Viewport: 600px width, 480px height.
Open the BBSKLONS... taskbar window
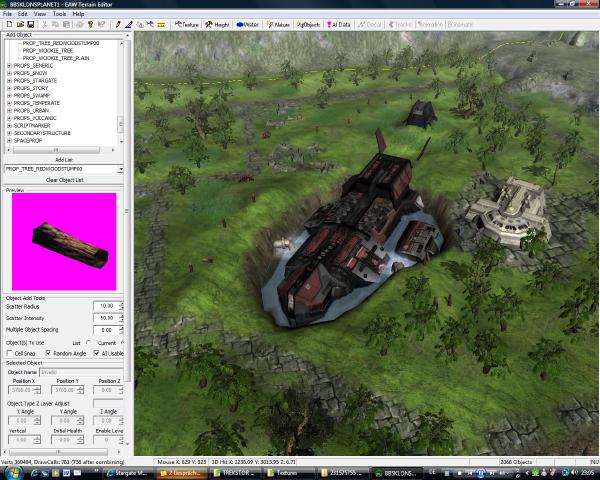click(x=396, y=473)
